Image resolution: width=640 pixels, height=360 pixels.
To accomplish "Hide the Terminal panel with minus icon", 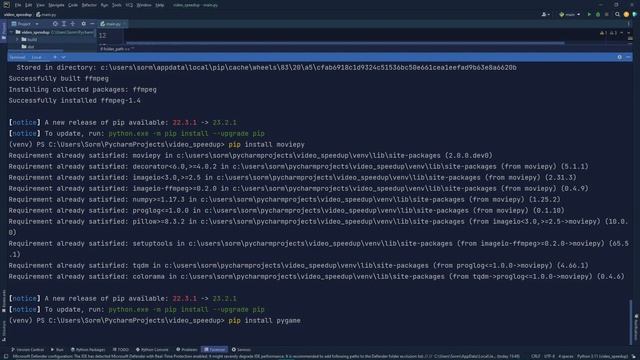I will [629, 57].
